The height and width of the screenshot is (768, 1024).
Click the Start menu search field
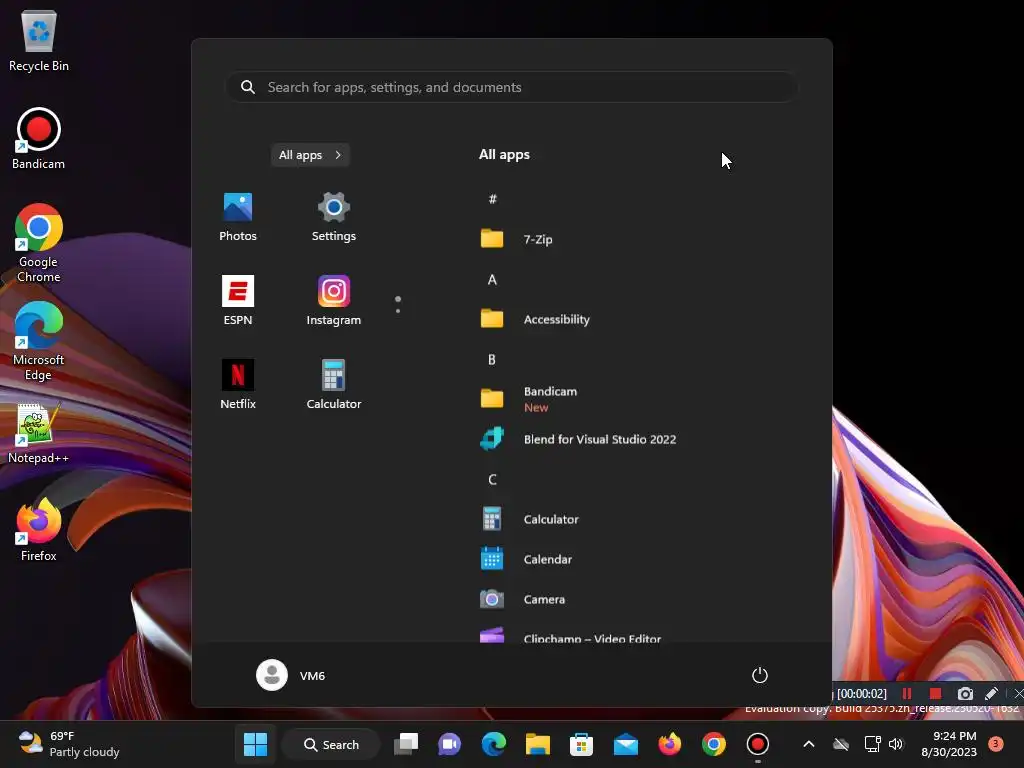click(512, 87)
